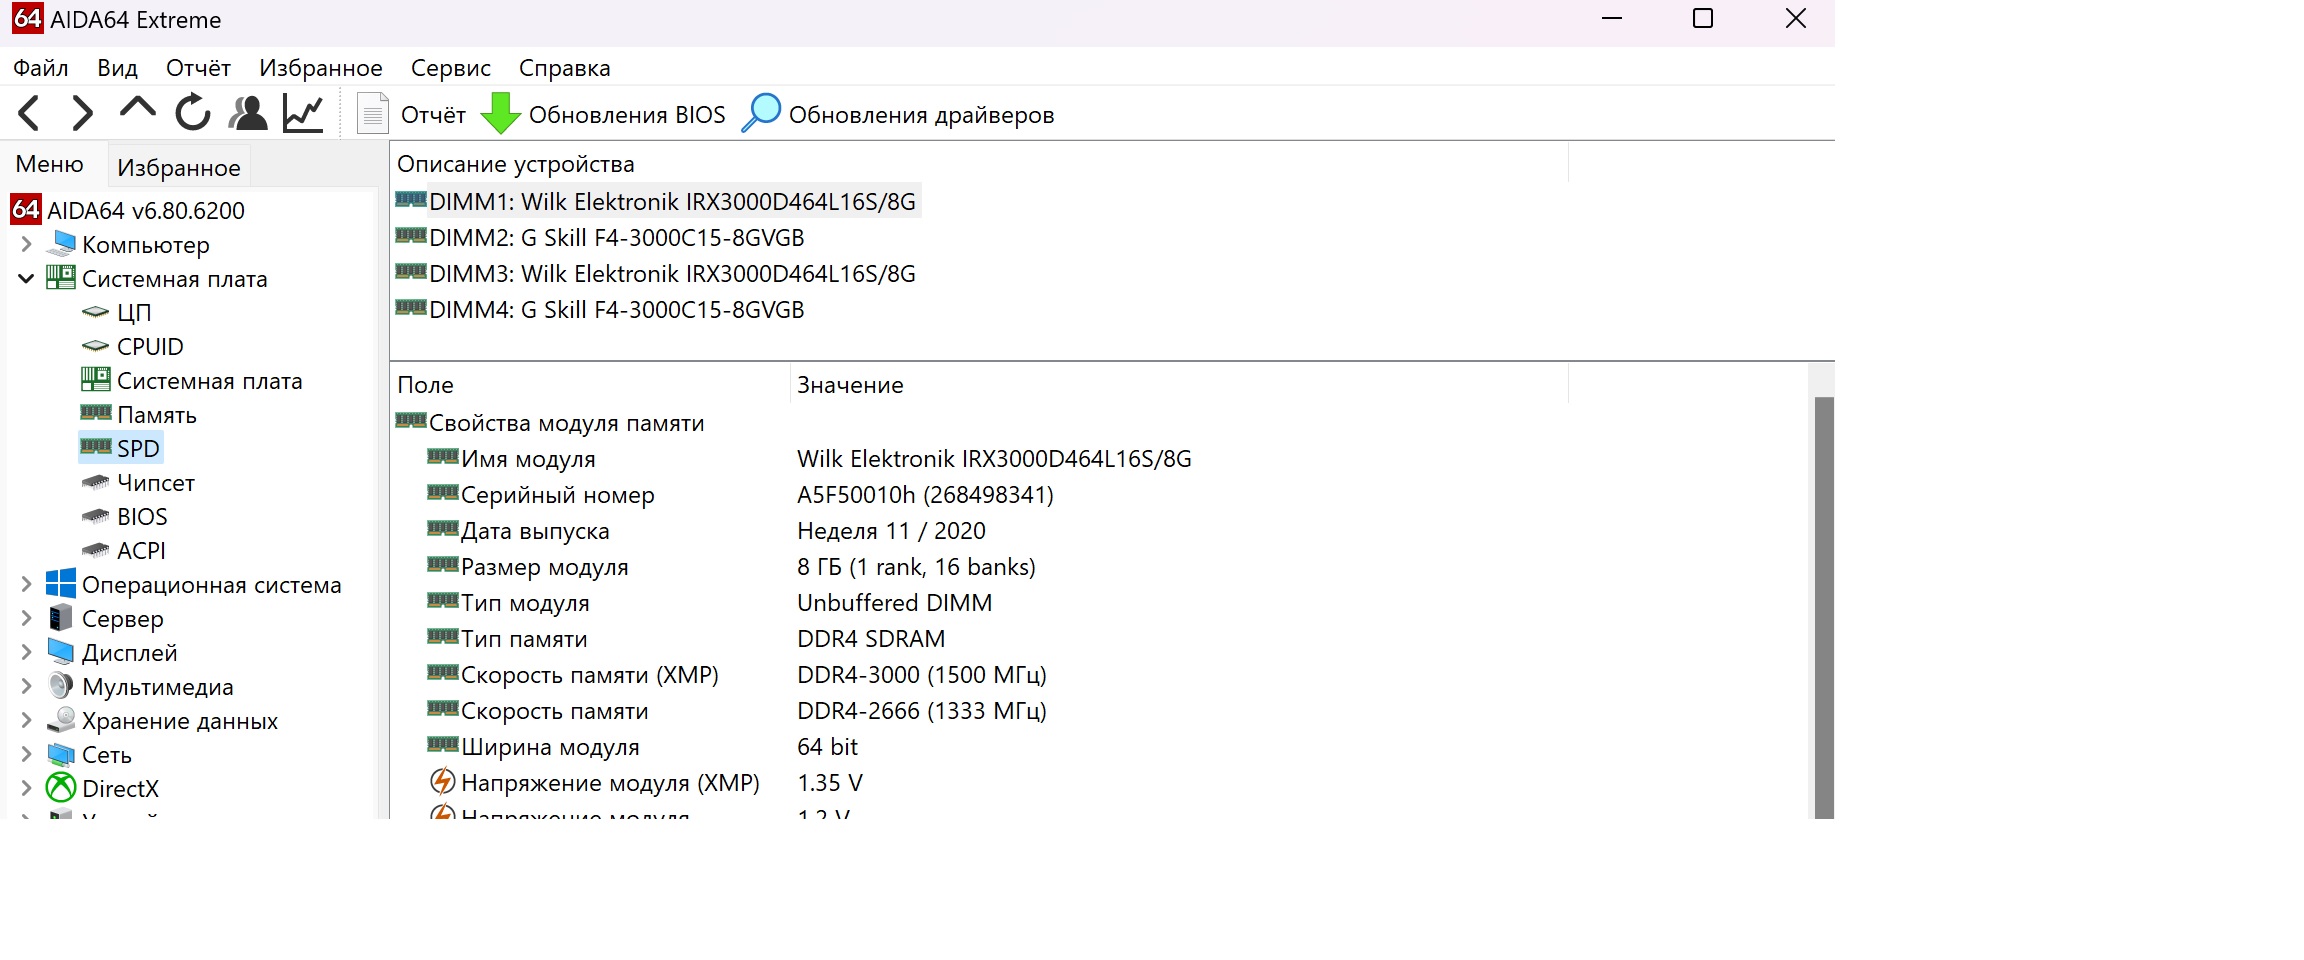The height and width of the screenshot is (960, 2304).
Task: Click the AIDA64 logo in title bar
Action: point(28,19)
